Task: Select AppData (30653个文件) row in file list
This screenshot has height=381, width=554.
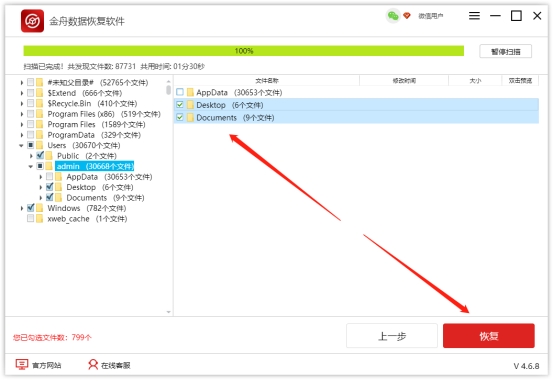Action: [356, 93]
